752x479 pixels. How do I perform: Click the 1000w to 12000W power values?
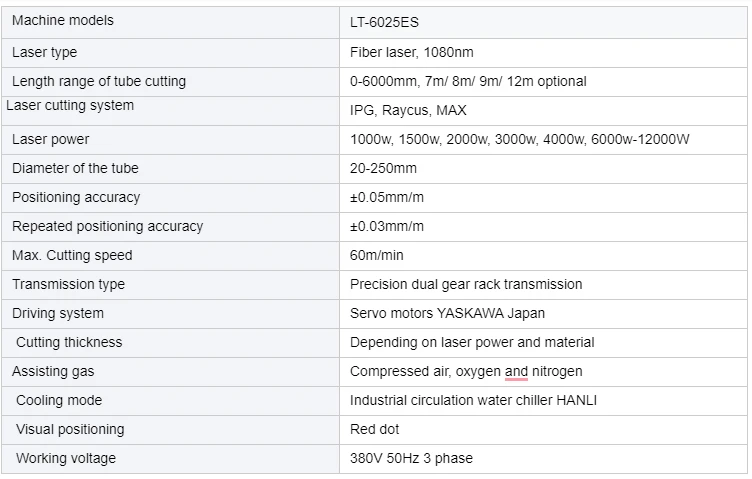(519, 140)
